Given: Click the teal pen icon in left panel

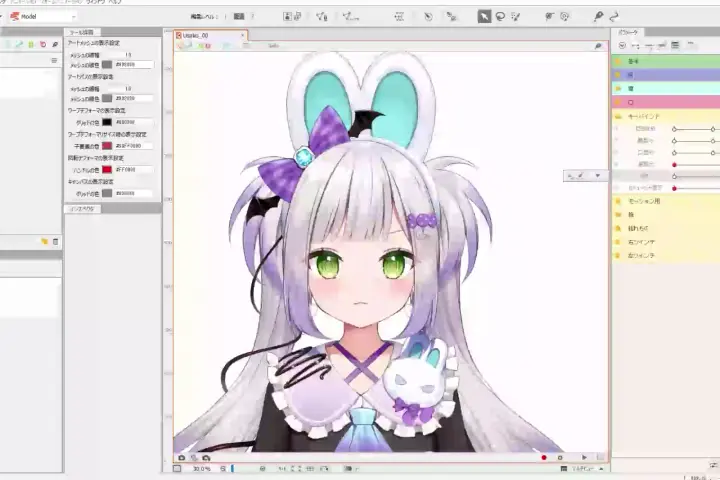Looking at the screenshot, I should point(19,45).
